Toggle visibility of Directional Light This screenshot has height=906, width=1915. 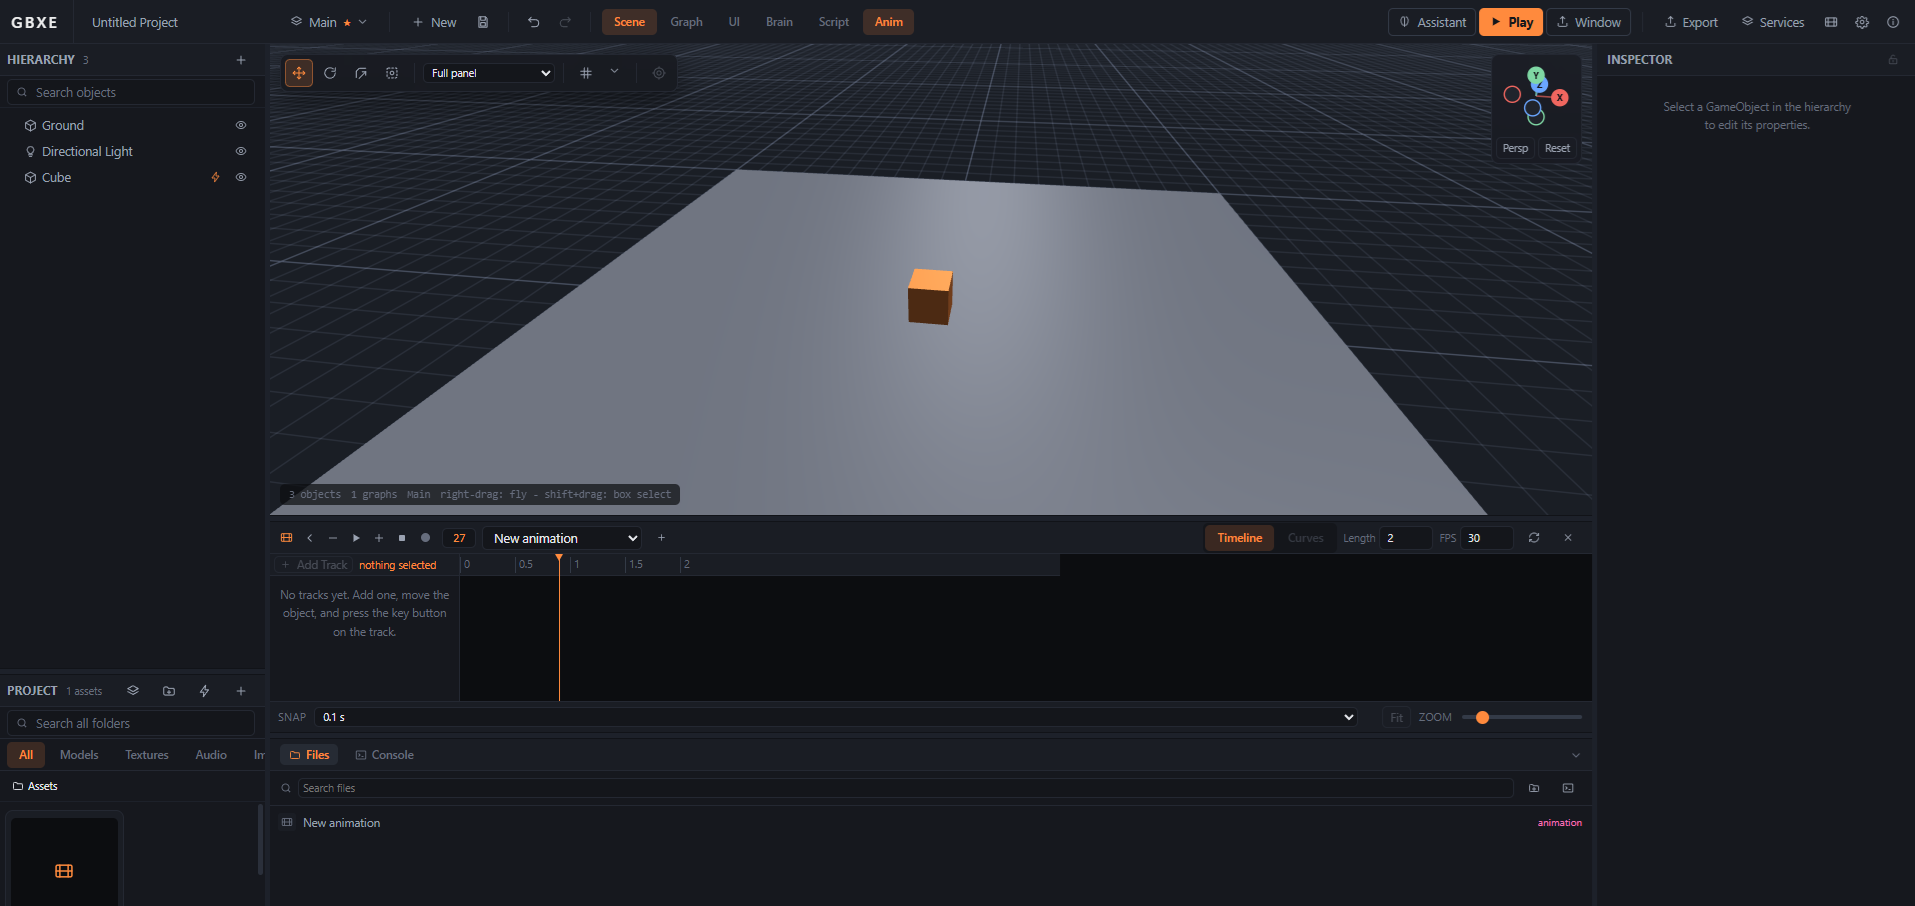[241, 151]
